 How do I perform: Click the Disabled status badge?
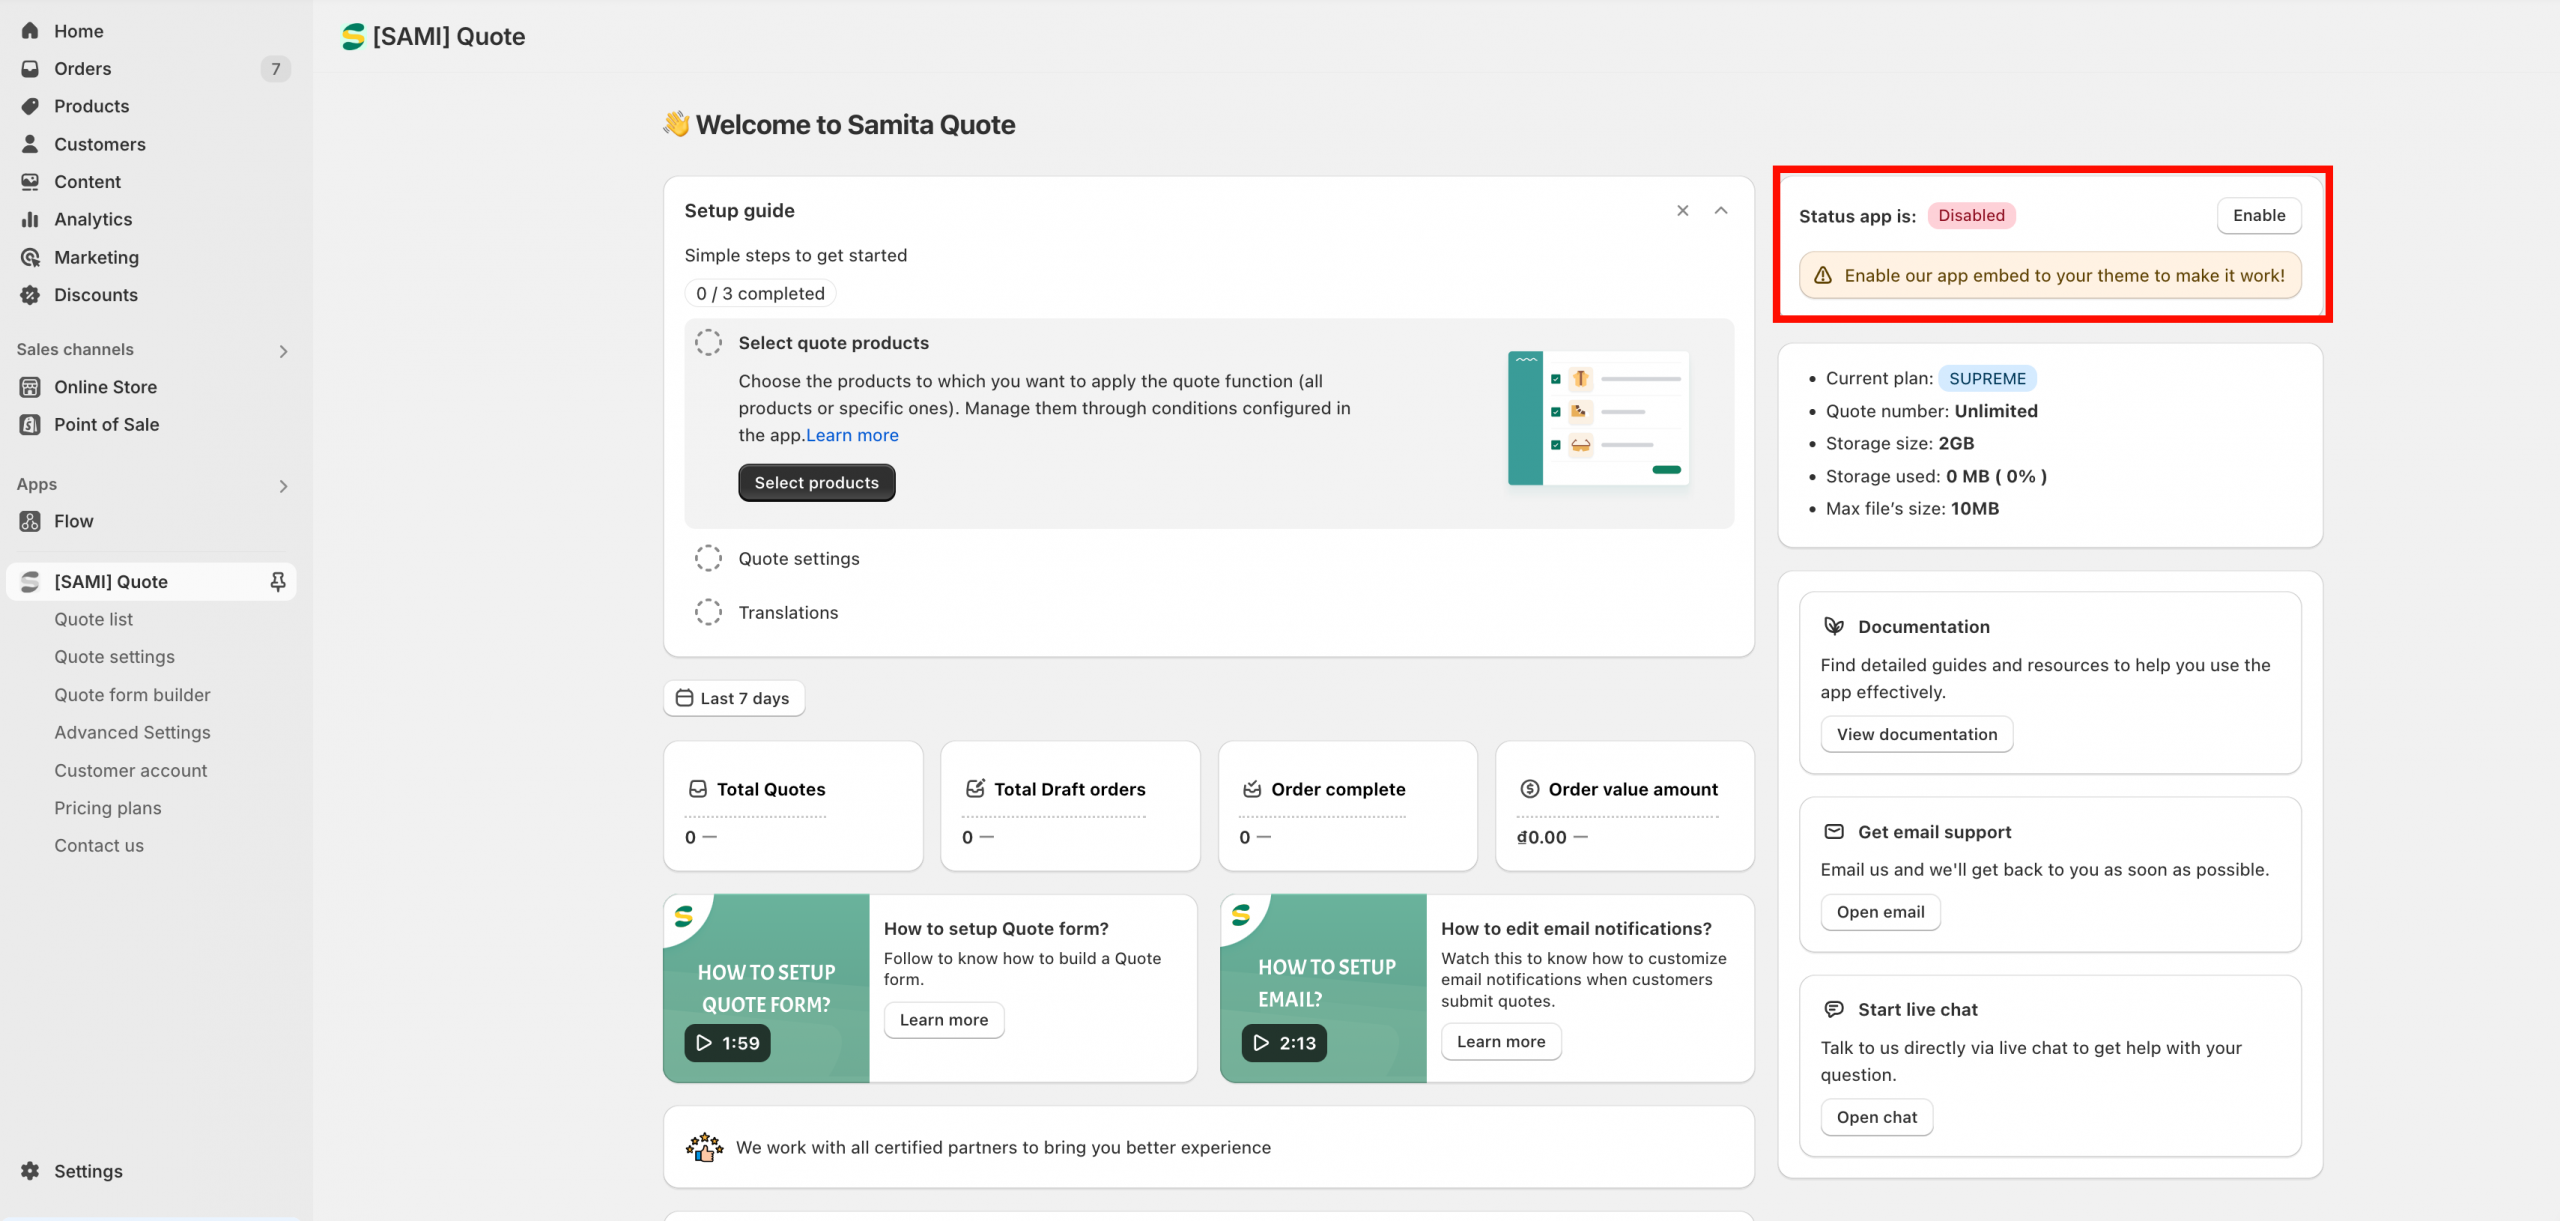(x=1971, y=216)
